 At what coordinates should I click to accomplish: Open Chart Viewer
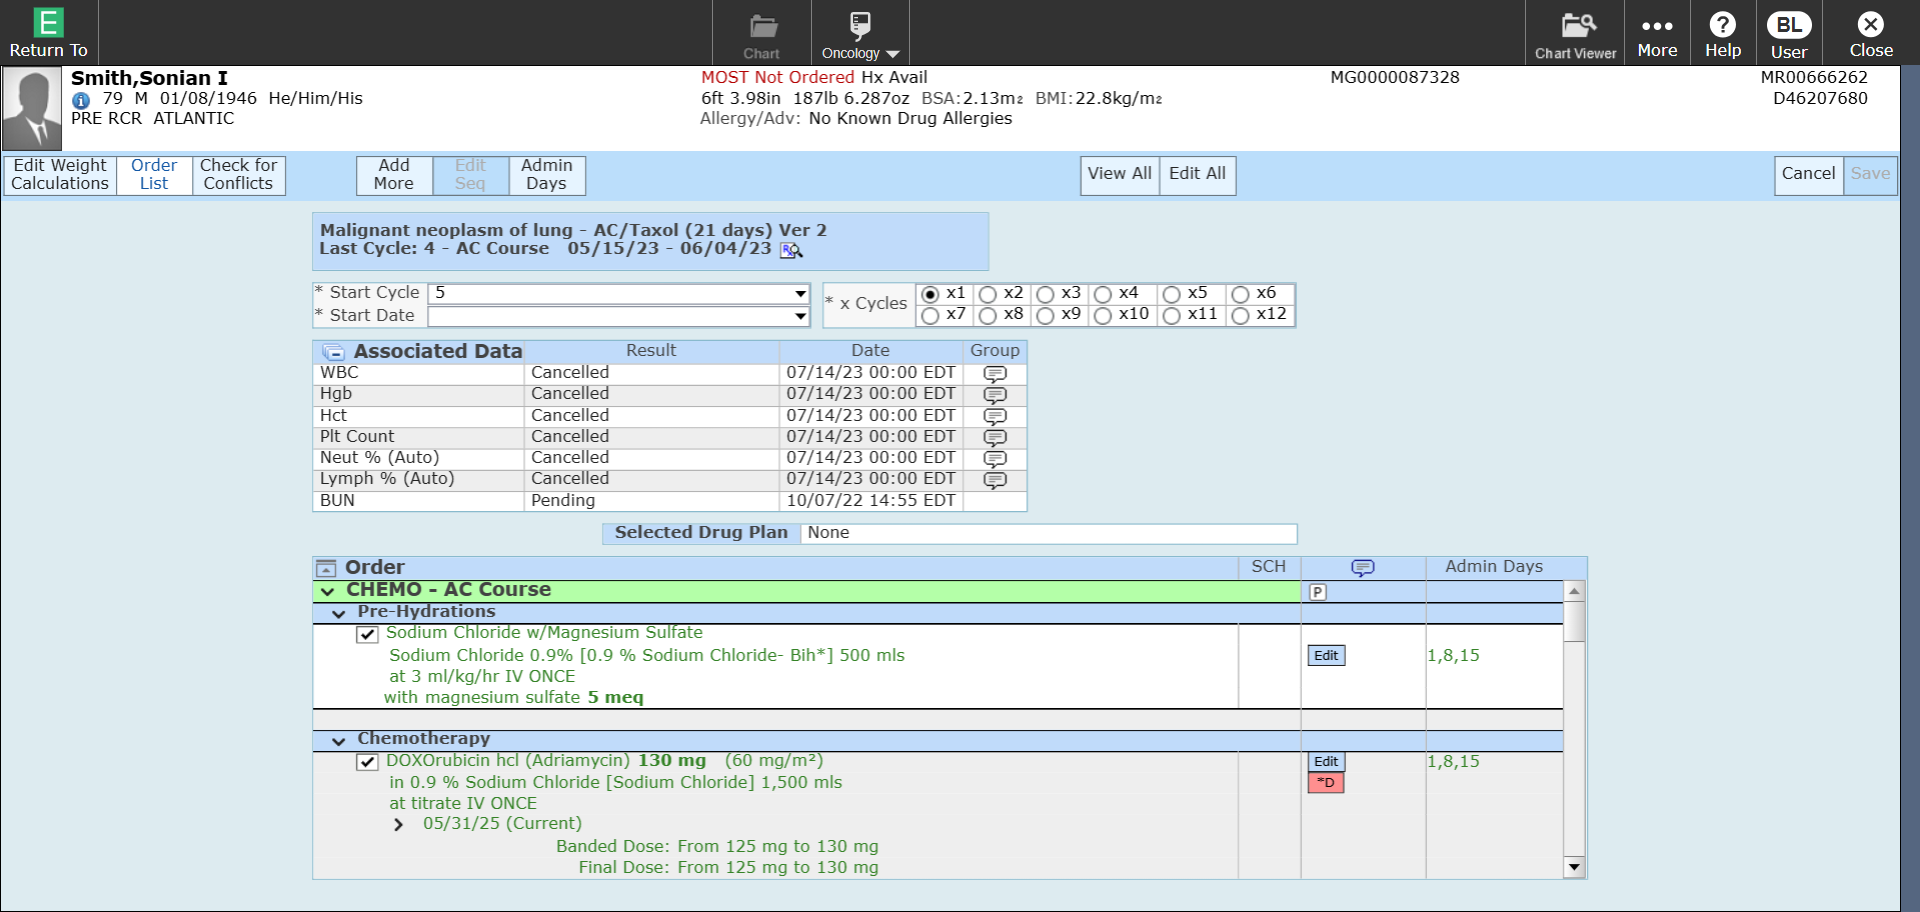pyautogui.click(x=1575, y=34)
